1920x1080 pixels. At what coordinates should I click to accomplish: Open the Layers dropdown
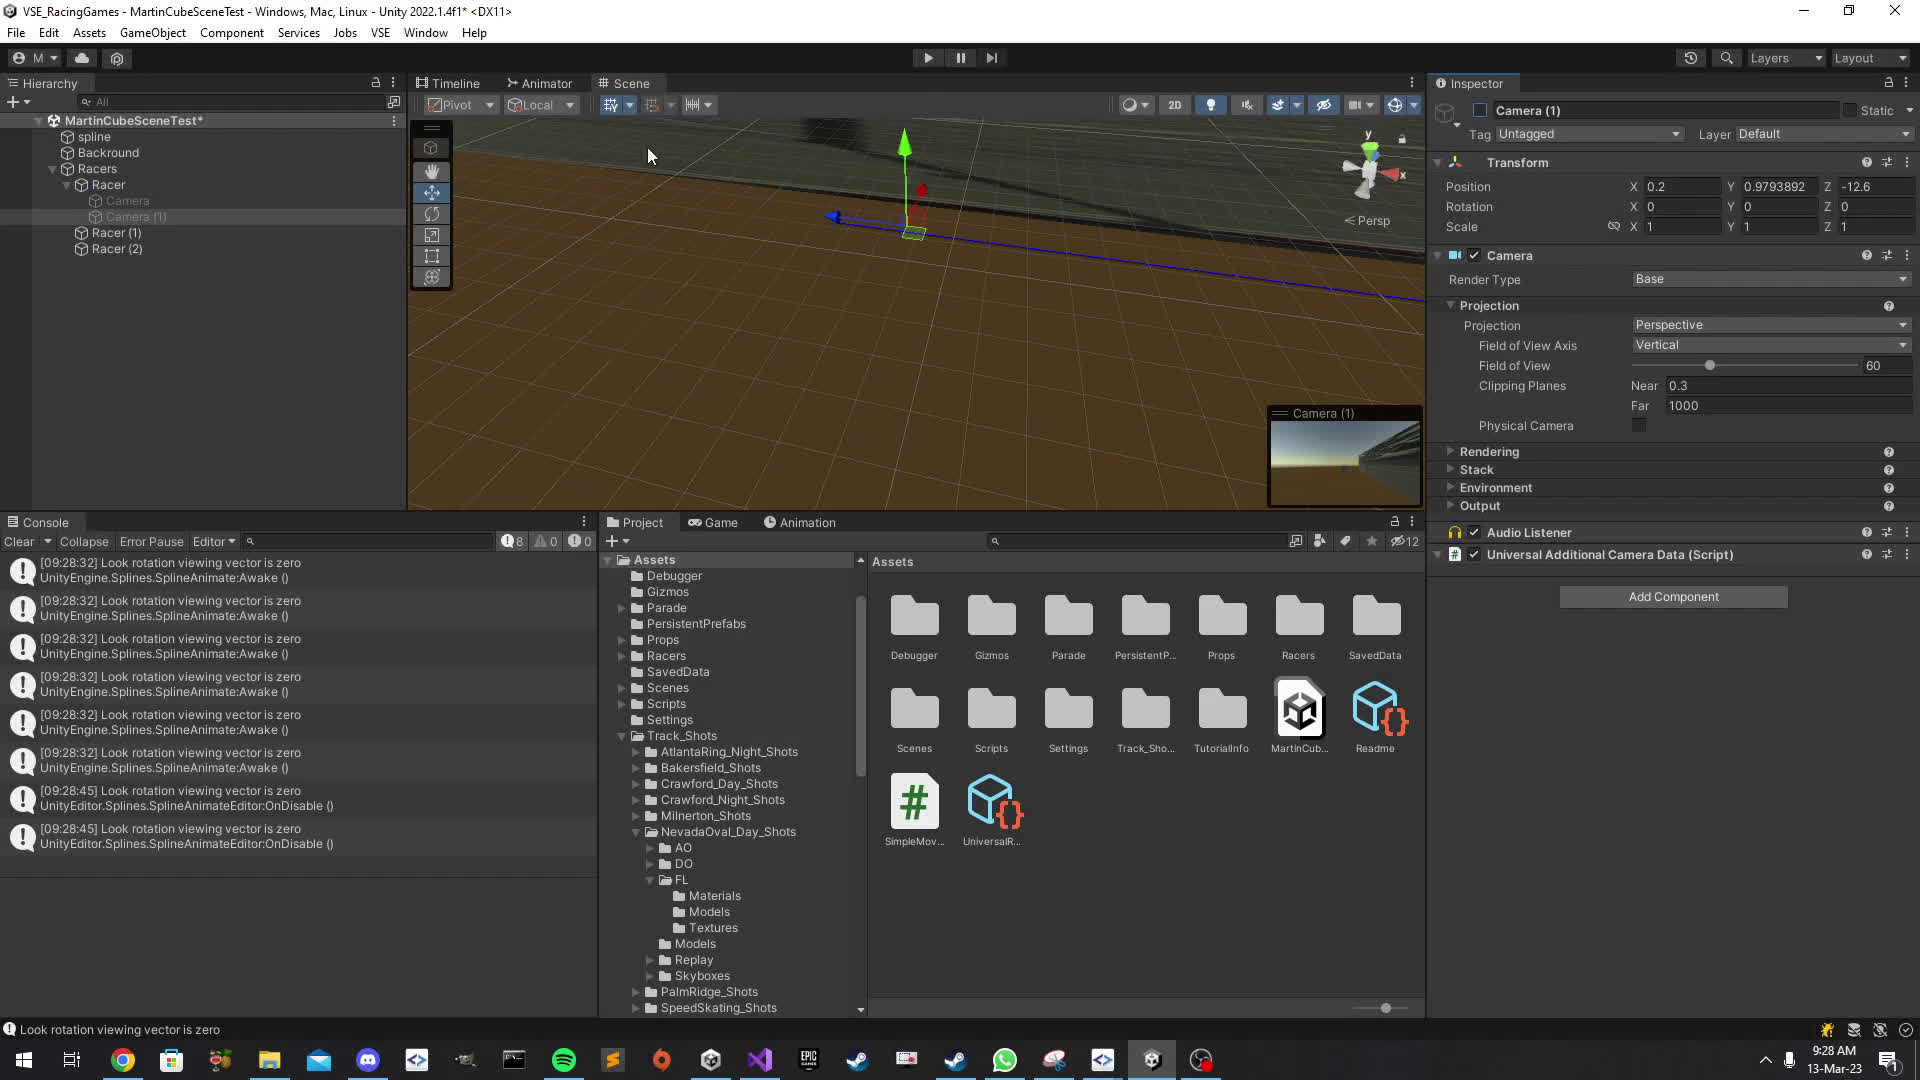coord(1785,58)
